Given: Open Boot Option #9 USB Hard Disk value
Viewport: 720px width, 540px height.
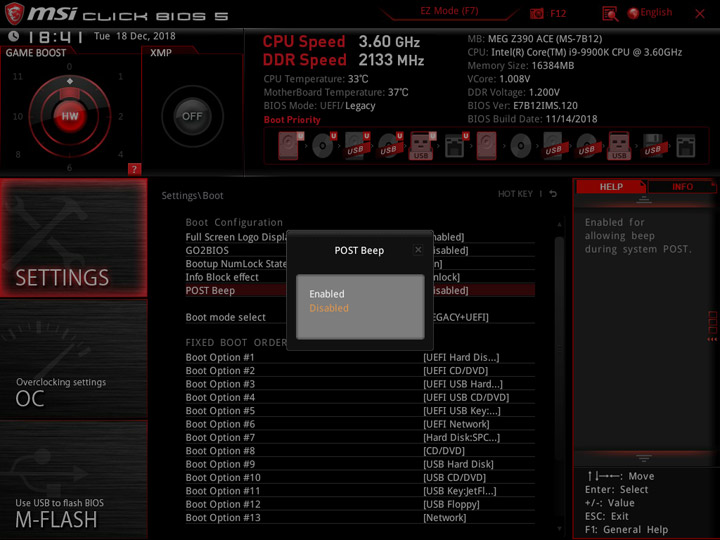Looking at the screenshot, I should click(x=458, y=464).
